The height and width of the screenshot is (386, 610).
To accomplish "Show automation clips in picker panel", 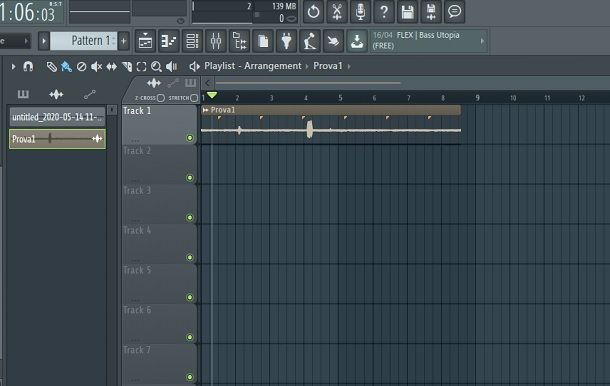I will tap(89, 94).
